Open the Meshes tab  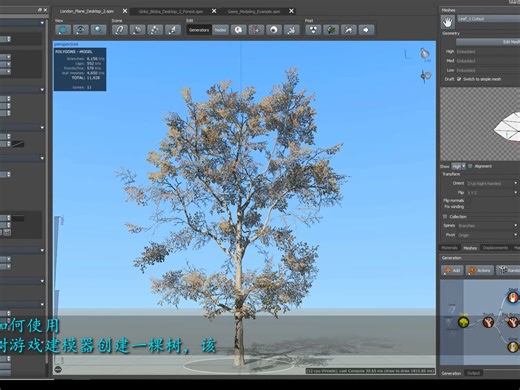pos(470,248)
